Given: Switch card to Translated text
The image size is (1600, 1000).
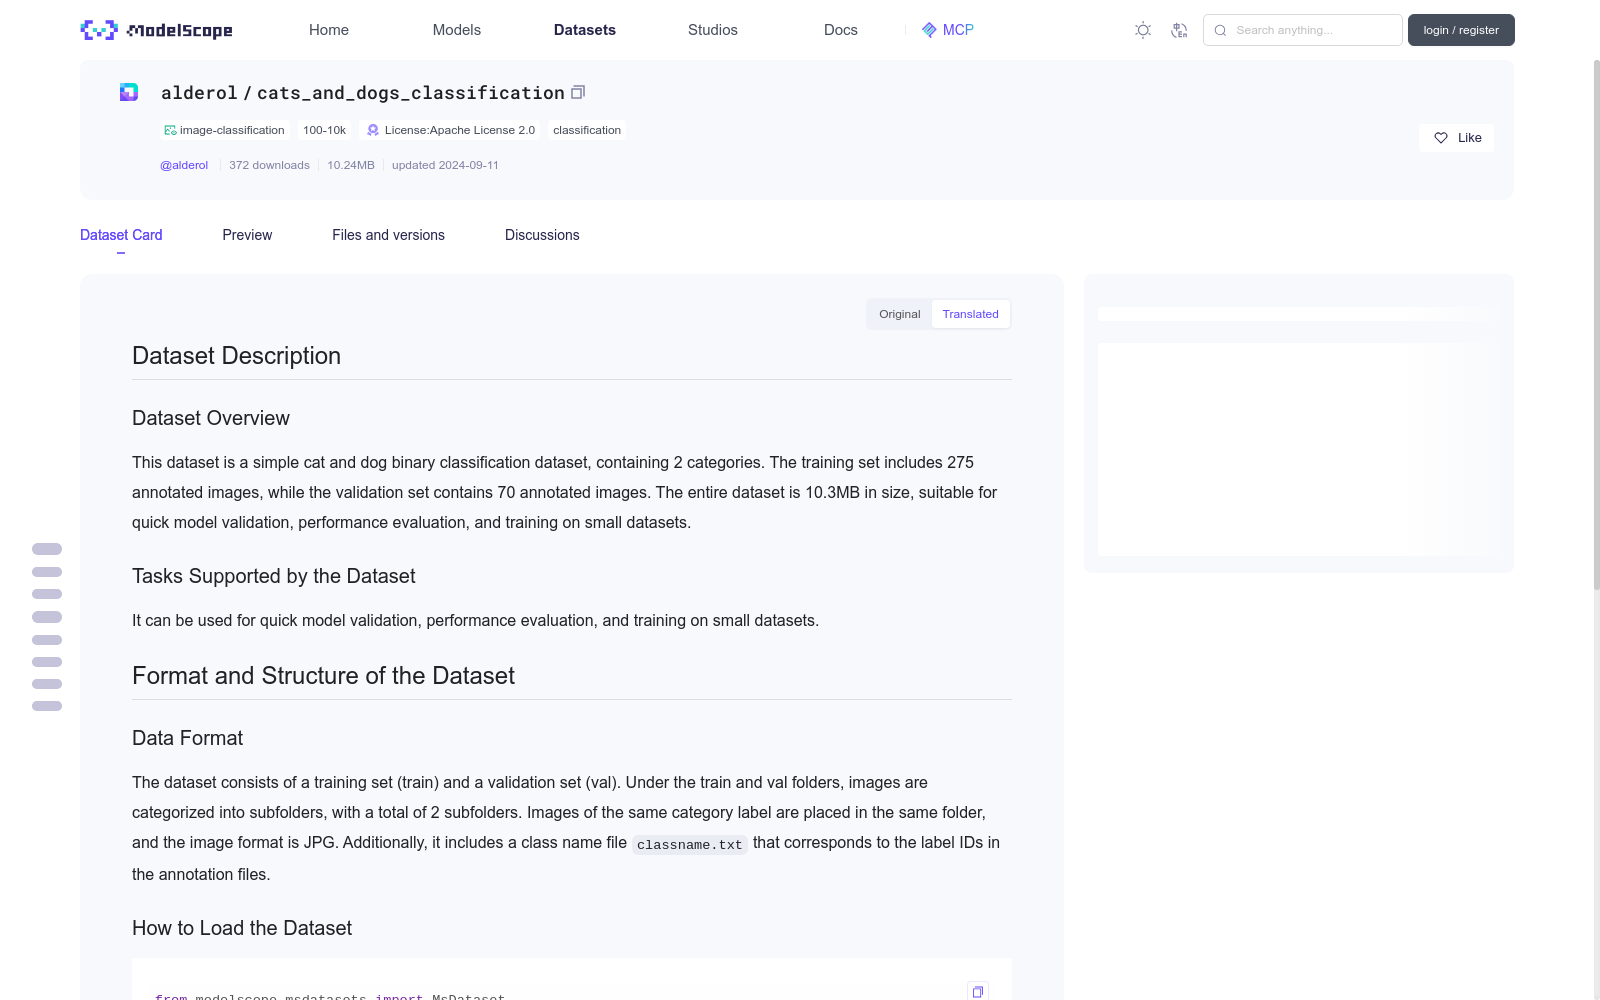Looking at the screenshot, I should [x=970, y=314].
